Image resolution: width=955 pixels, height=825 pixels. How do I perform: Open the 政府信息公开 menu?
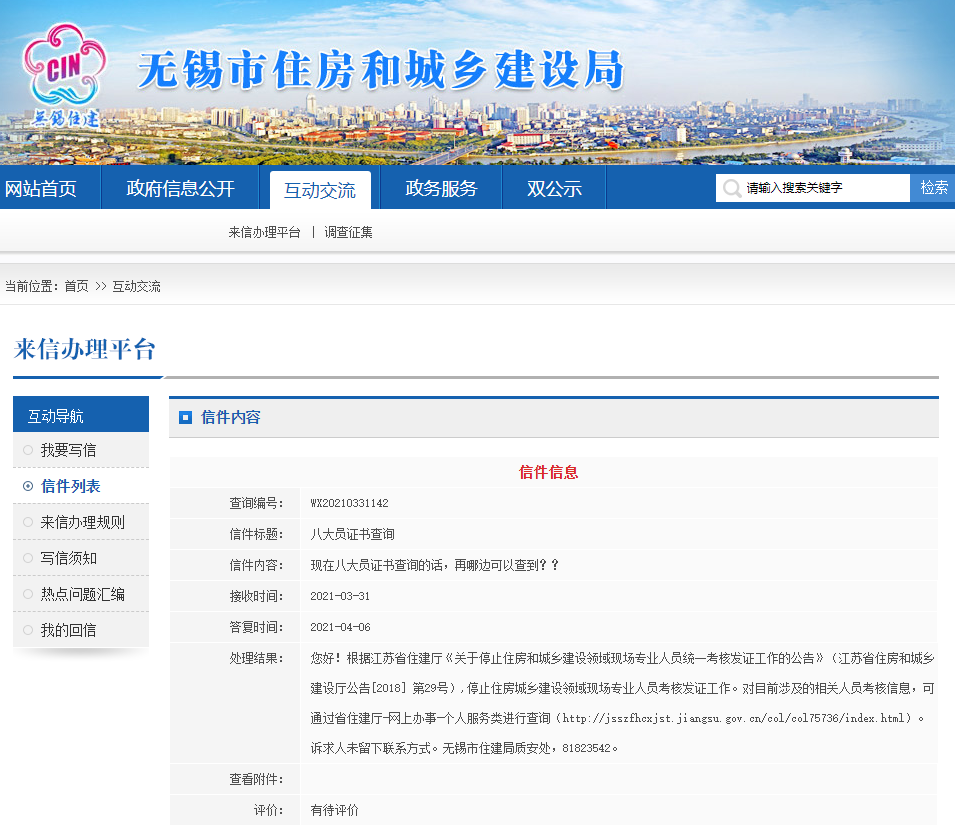click(181, 188)
